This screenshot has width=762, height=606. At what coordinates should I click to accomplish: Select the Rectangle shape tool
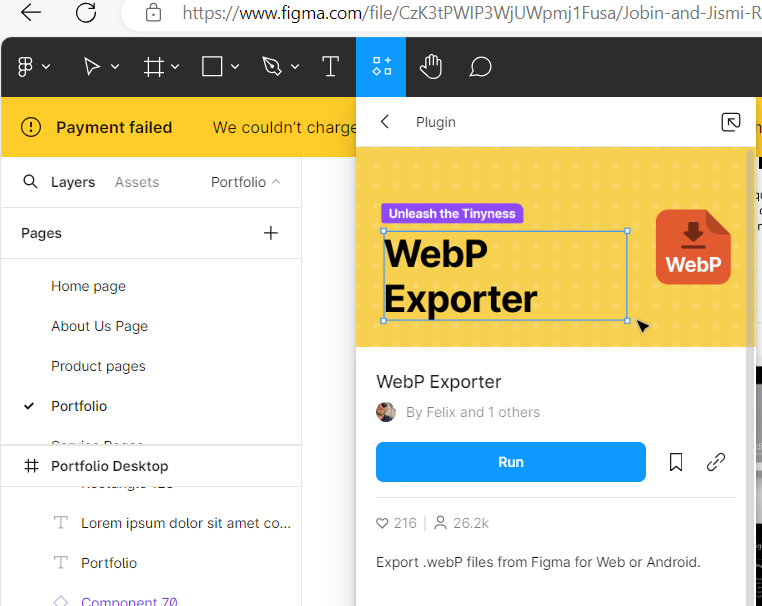click(x=212, y=67)
